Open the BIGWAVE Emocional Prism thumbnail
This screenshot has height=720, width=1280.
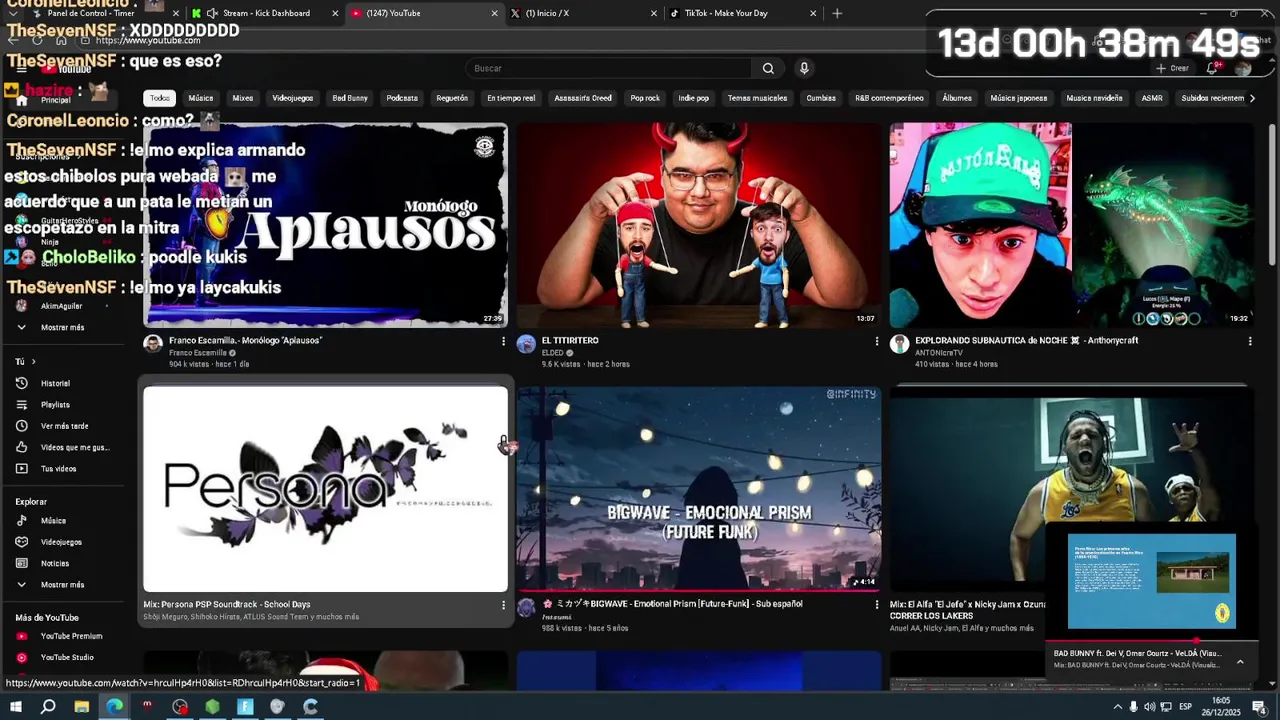coord(699,489)
